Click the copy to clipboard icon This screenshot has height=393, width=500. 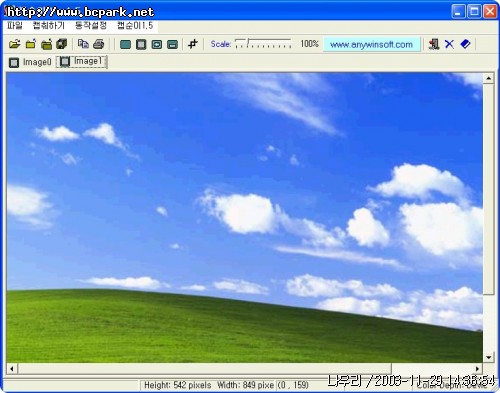click(83, 44)
